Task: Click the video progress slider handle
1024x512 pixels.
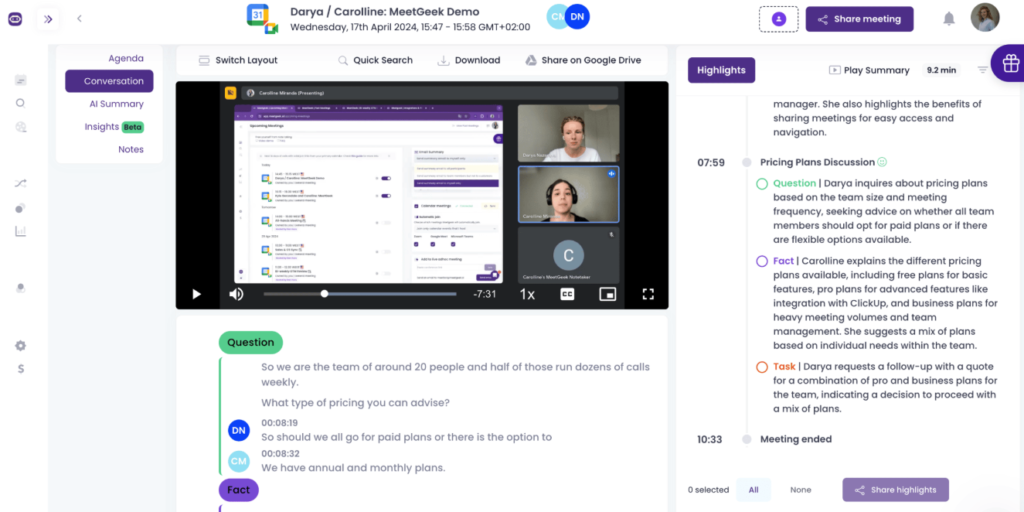Action: (x=324, y=294)
